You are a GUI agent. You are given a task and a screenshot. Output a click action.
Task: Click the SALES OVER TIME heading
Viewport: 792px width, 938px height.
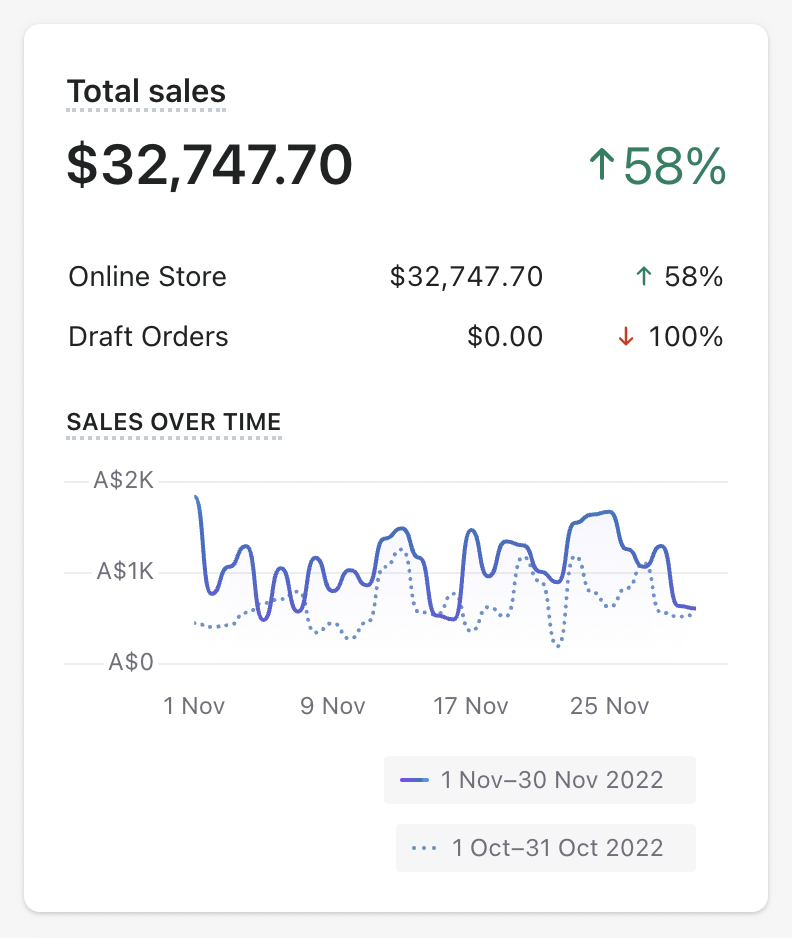(x=174, y=422)
